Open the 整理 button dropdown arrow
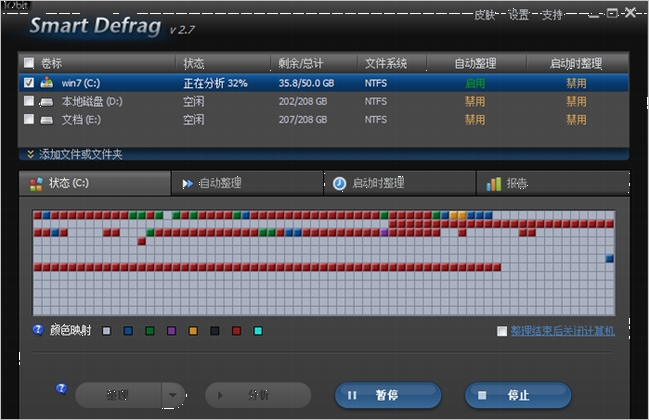649x420 pixels. pos(173,395)
